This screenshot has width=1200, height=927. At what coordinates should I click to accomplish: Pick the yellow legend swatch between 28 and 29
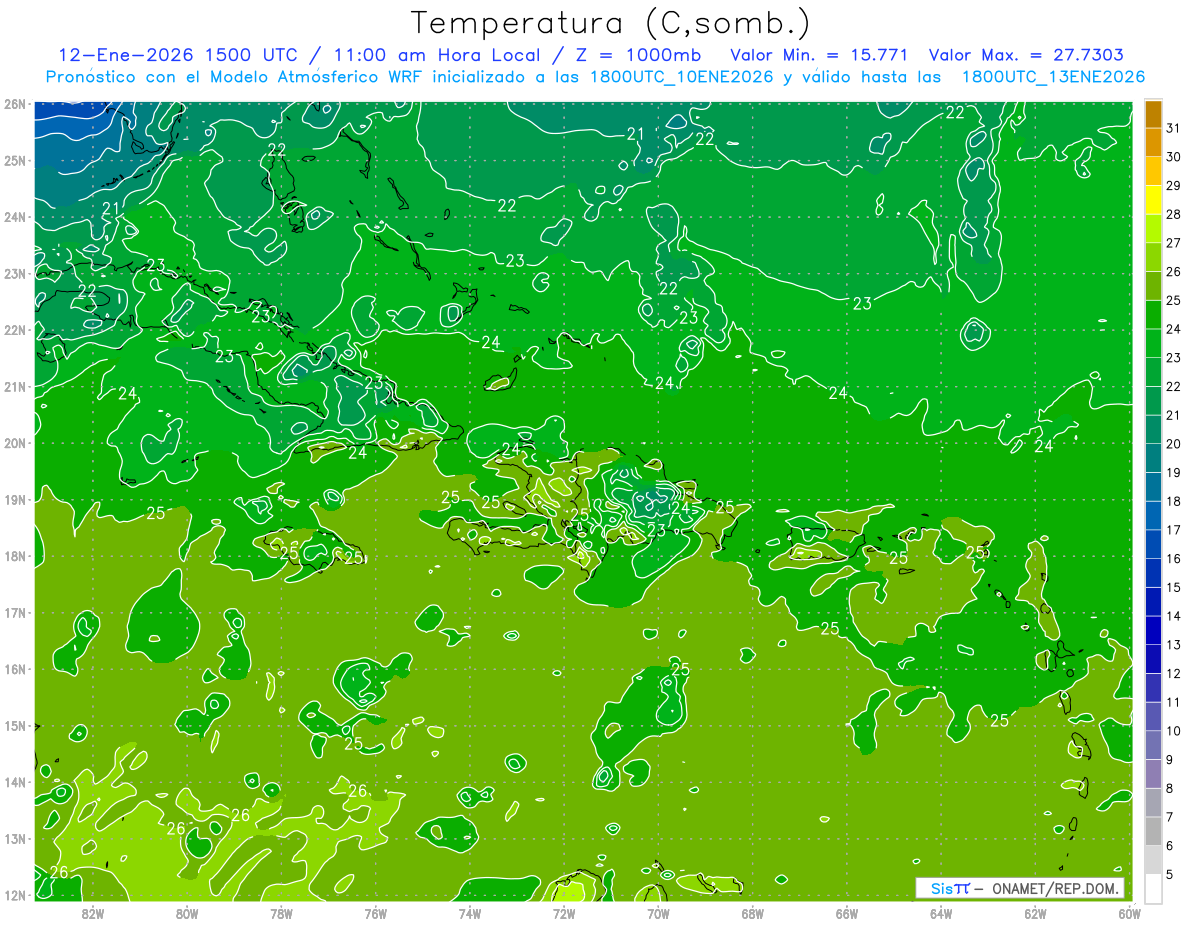(x=1153, y=200)
